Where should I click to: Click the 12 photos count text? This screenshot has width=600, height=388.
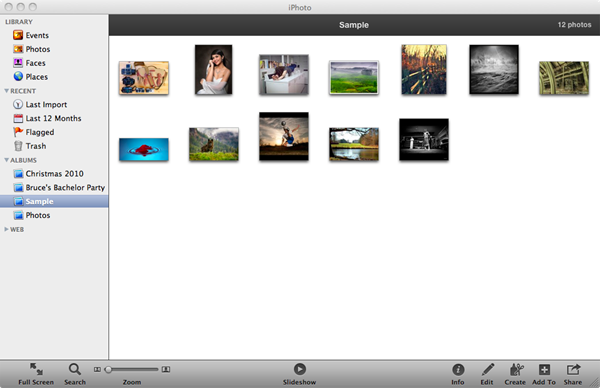(x=574, y=24)
